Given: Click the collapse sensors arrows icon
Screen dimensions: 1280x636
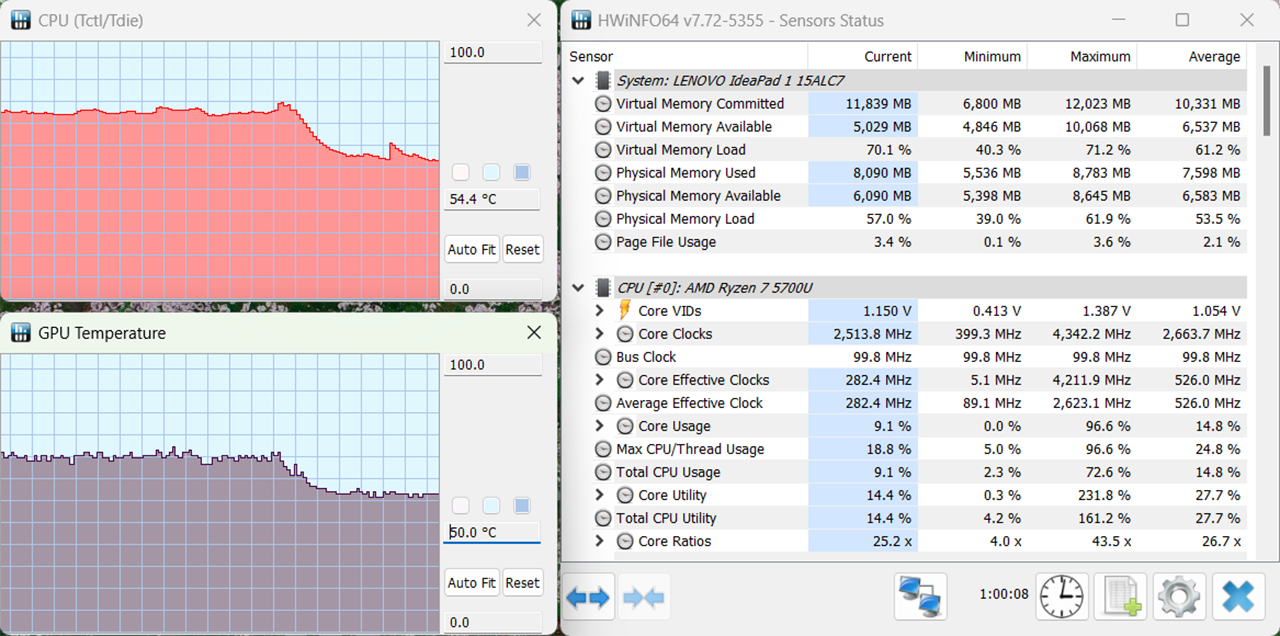Looking at the screenshot, I should pos(643,598).
